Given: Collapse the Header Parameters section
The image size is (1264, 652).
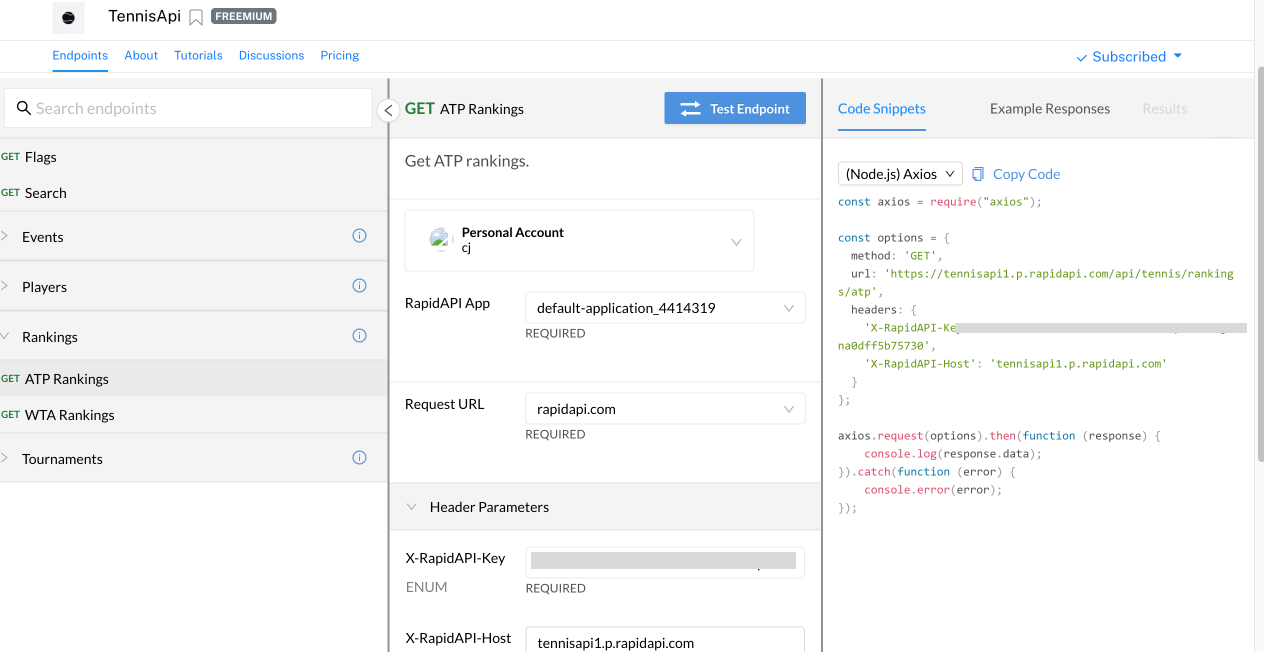Looking at the screenshot, I should [411, 507].
